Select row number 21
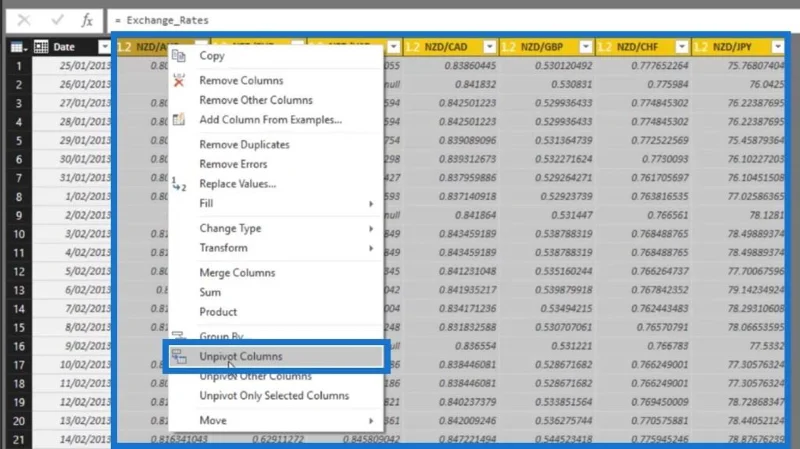 point(19,439)
